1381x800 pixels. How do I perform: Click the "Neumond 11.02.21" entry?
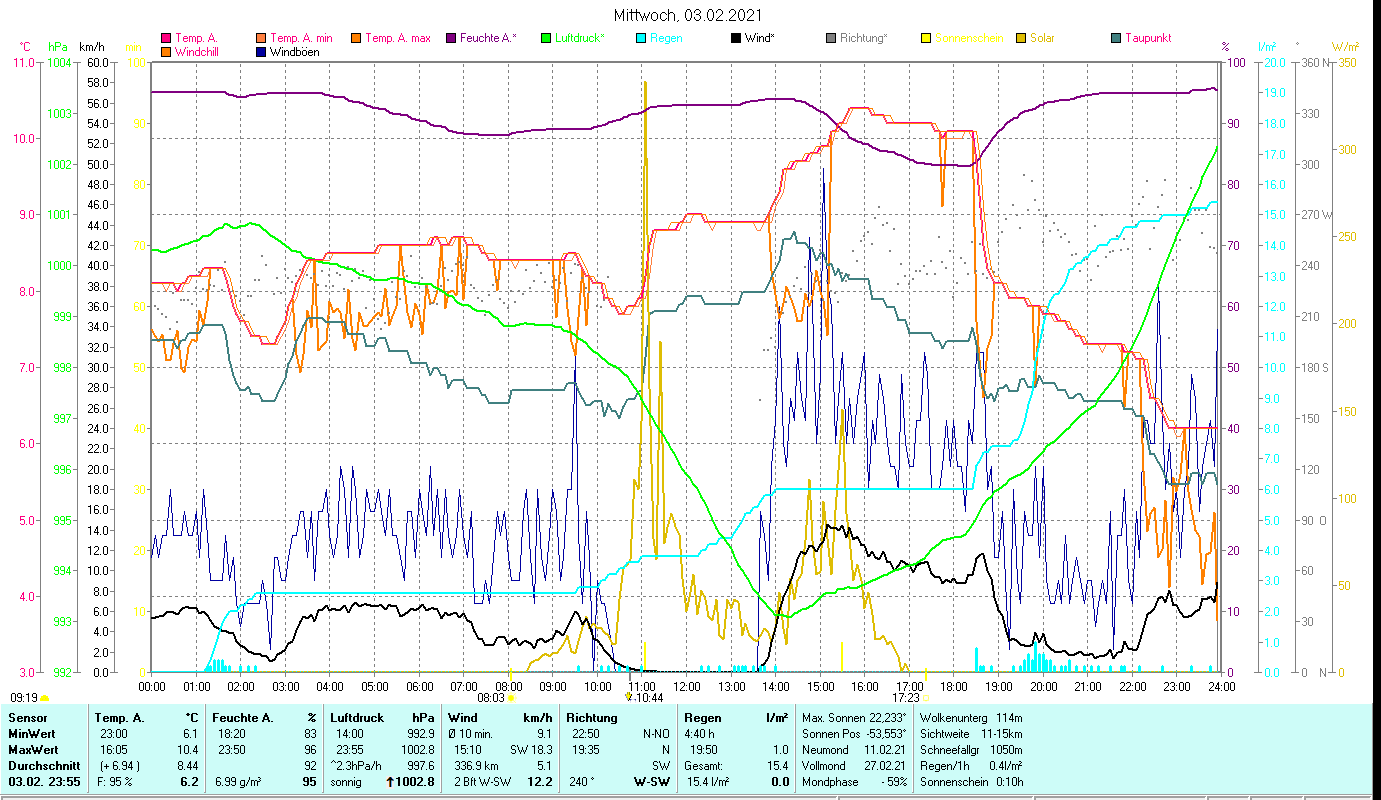(x=854, y=749)
